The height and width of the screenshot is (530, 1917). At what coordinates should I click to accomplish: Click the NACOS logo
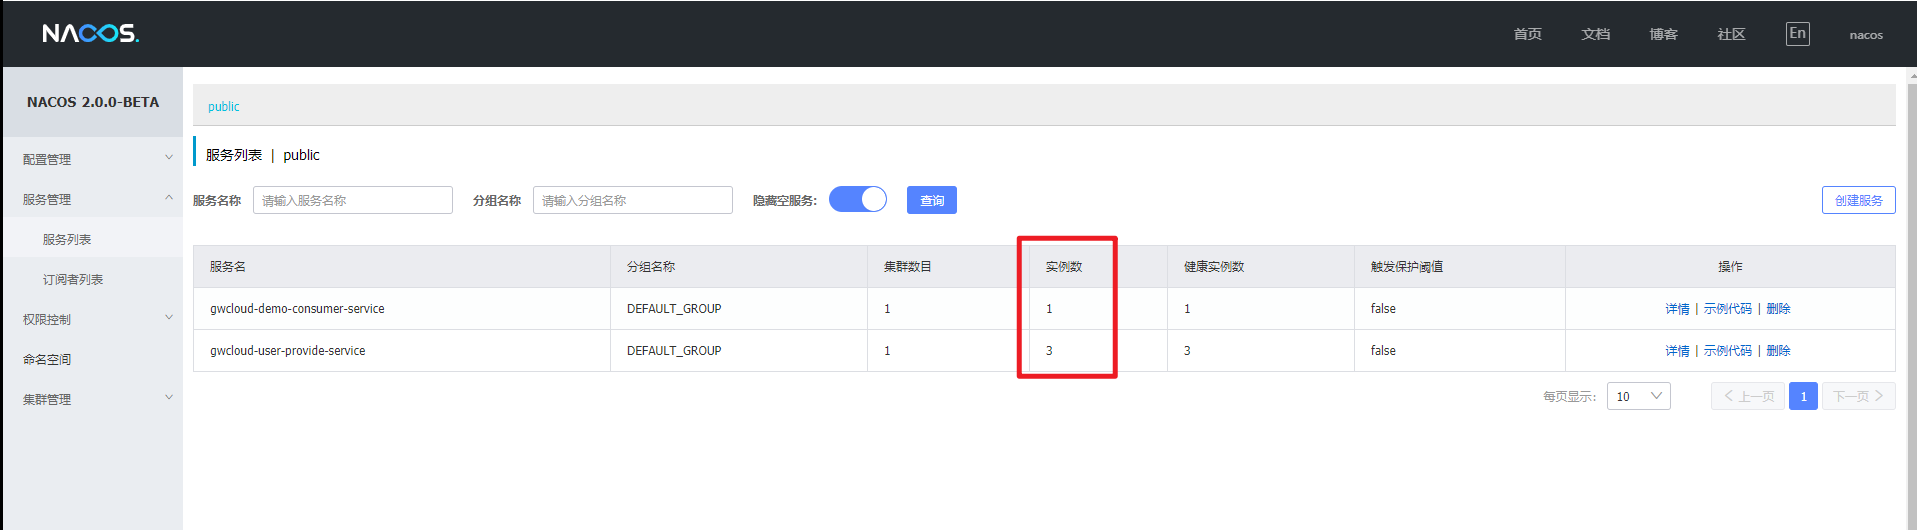(x=91, y=34)
